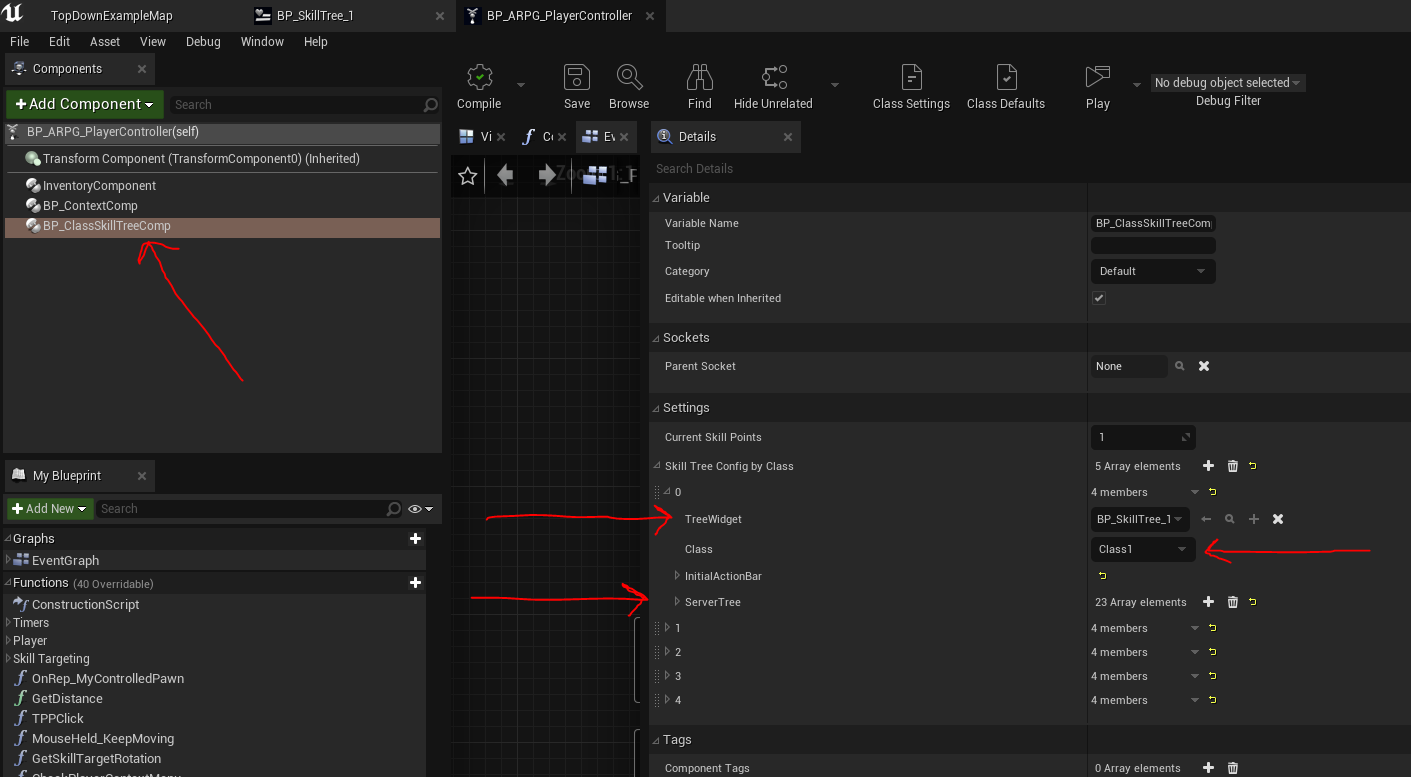Screen dimensions: 1411x777
Task: Open the Find binoculars tool
Action: point(700,87)
